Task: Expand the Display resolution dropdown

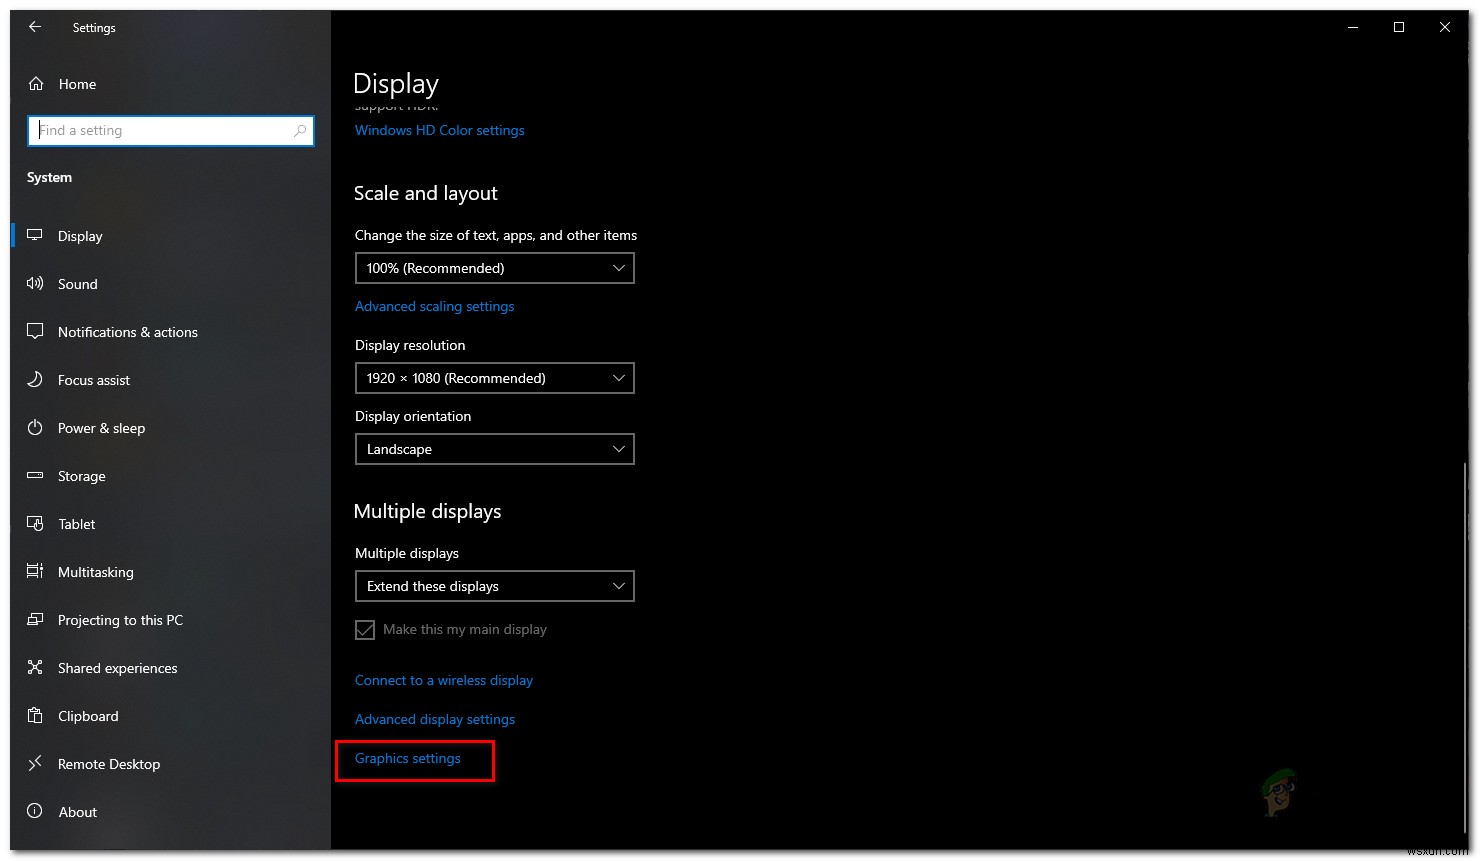Action: [494, 378]
